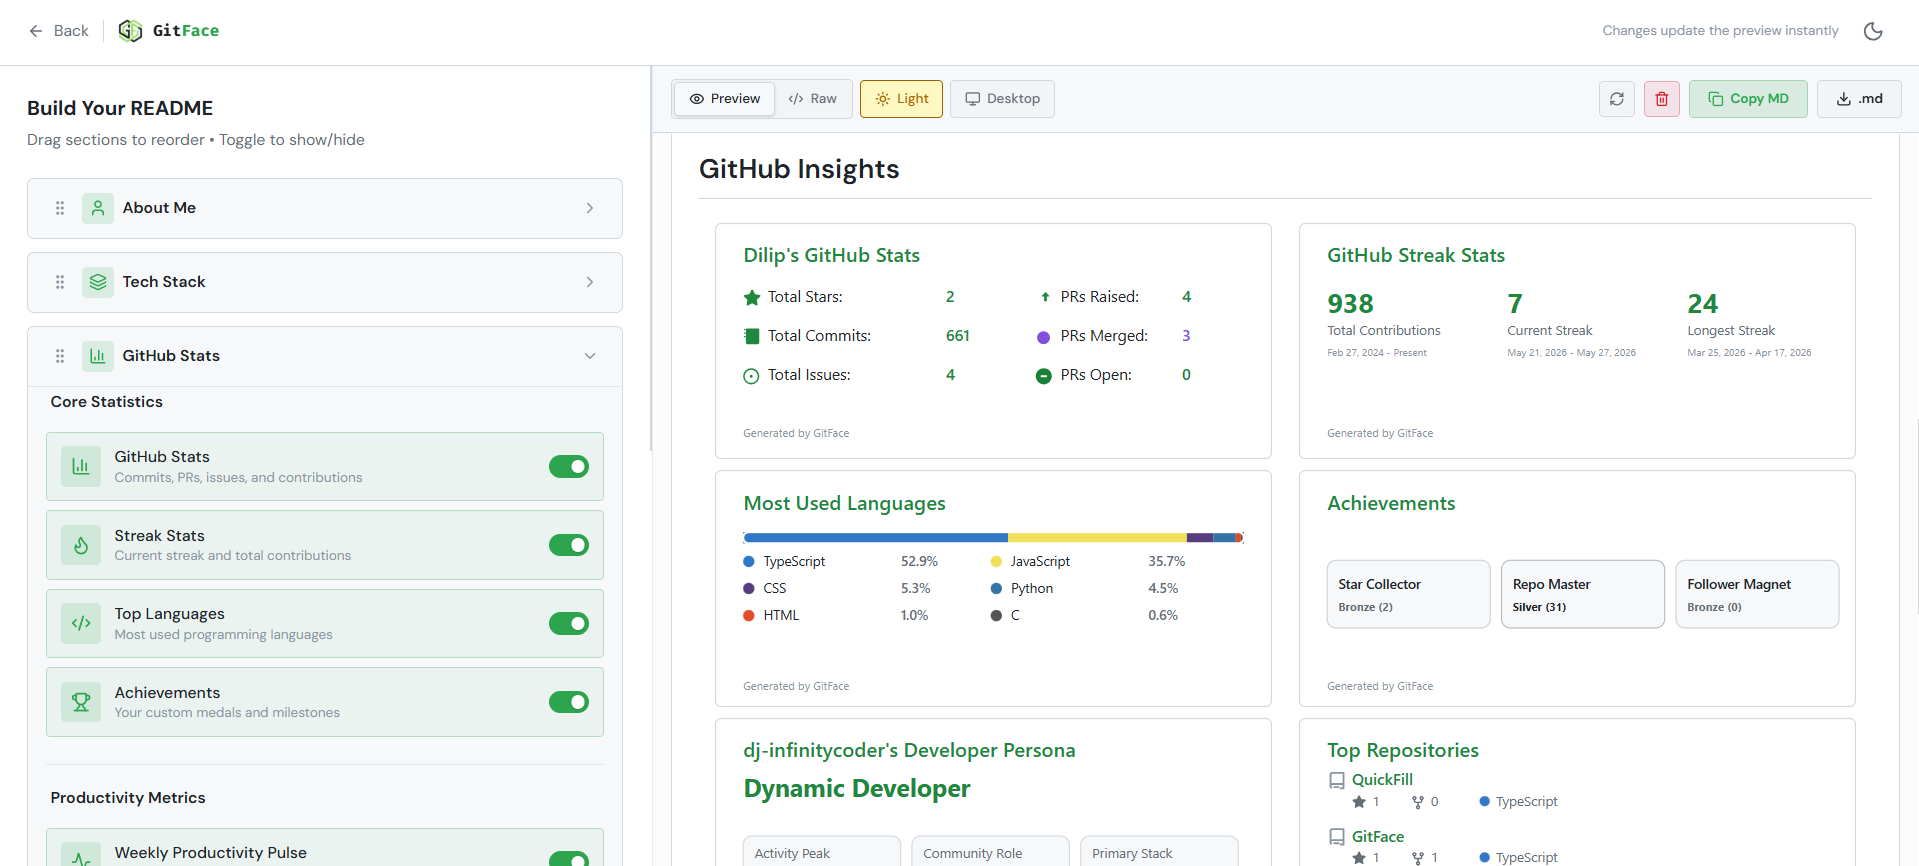
Task: Download the .md file
Action: tap(1859, 99)
